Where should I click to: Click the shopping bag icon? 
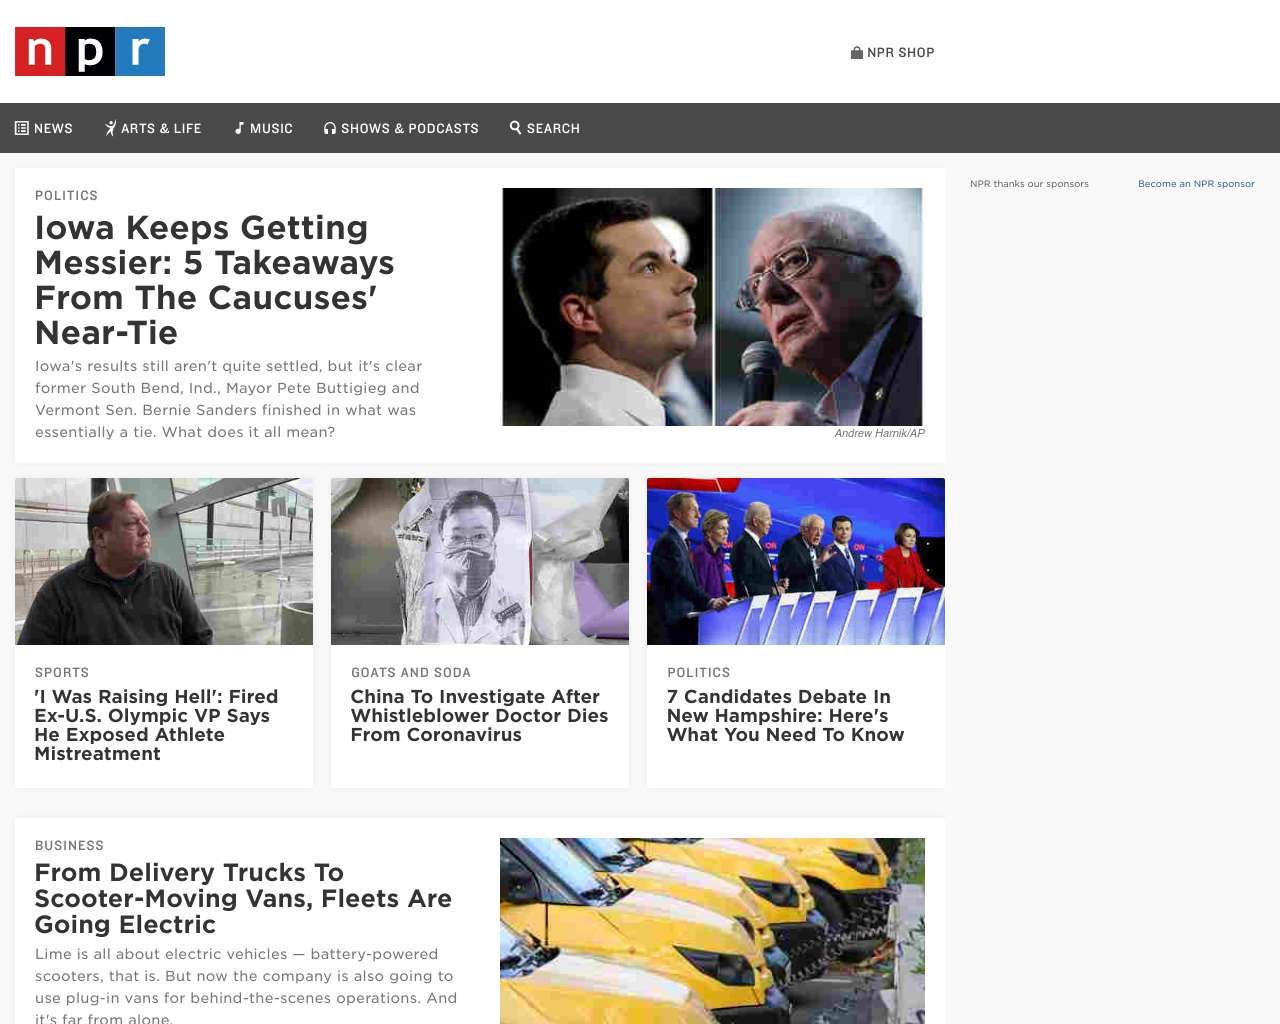pyautogui.click(x=857, y=52)
